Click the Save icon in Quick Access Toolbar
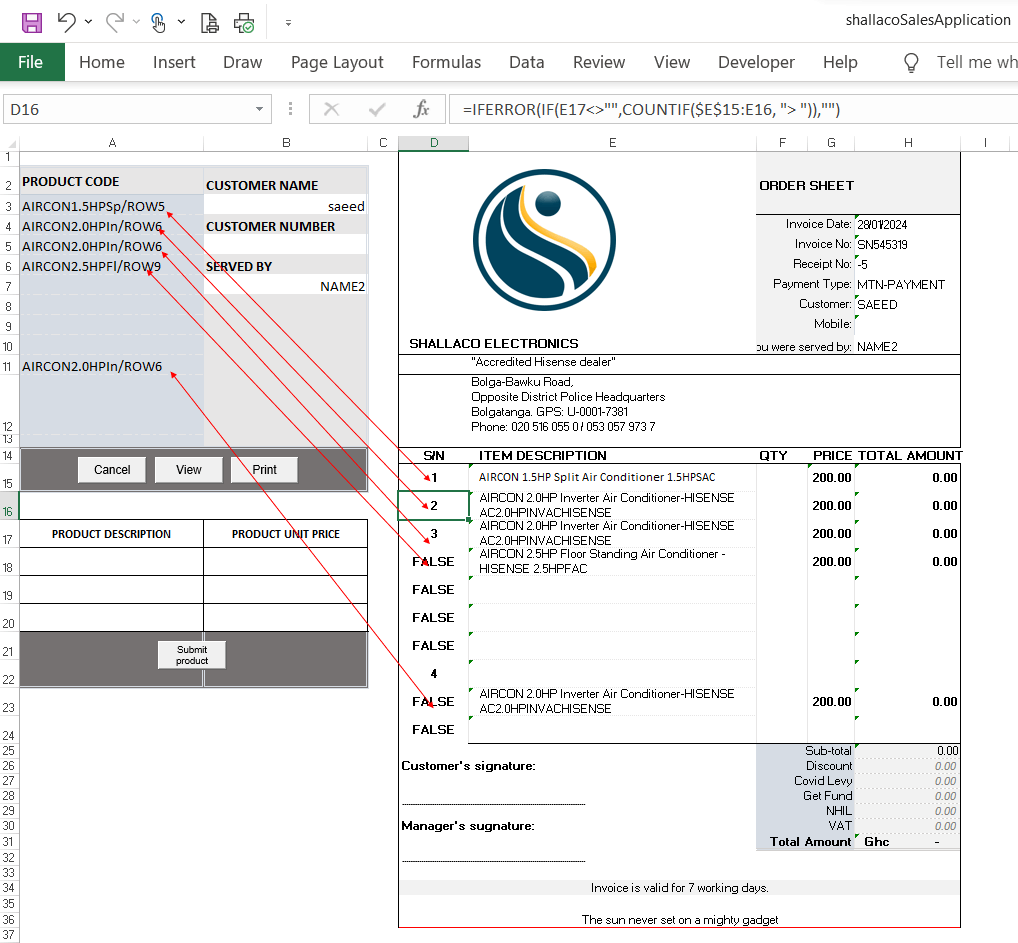 [31, 23]
